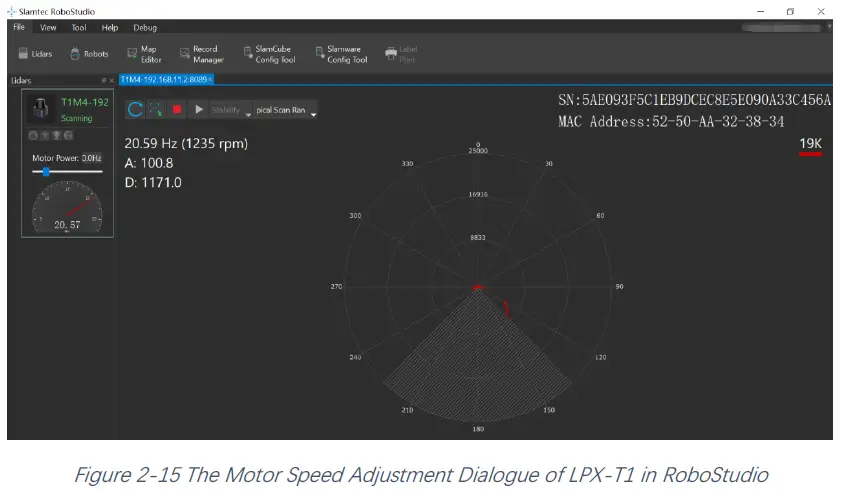Undock the Lidars panel with pin icon
The width and height of the screenshot is (845, 493).
click(x=103, y=80)
